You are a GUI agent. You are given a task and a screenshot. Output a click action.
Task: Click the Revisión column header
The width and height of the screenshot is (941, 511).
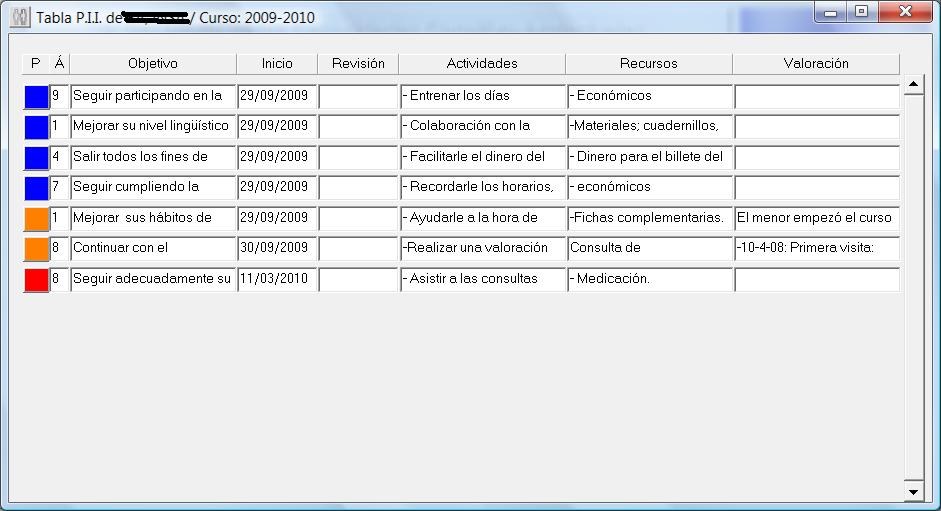click(358, 64)
